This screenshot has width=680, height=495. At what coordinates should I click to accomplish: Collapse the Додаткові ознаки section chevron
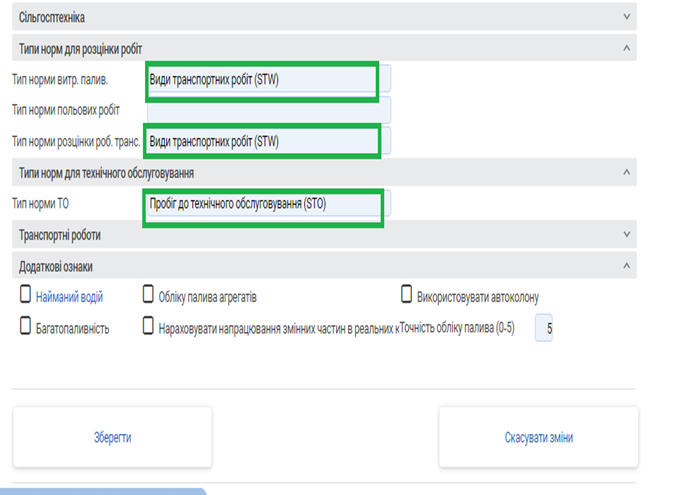click(627, 266)
